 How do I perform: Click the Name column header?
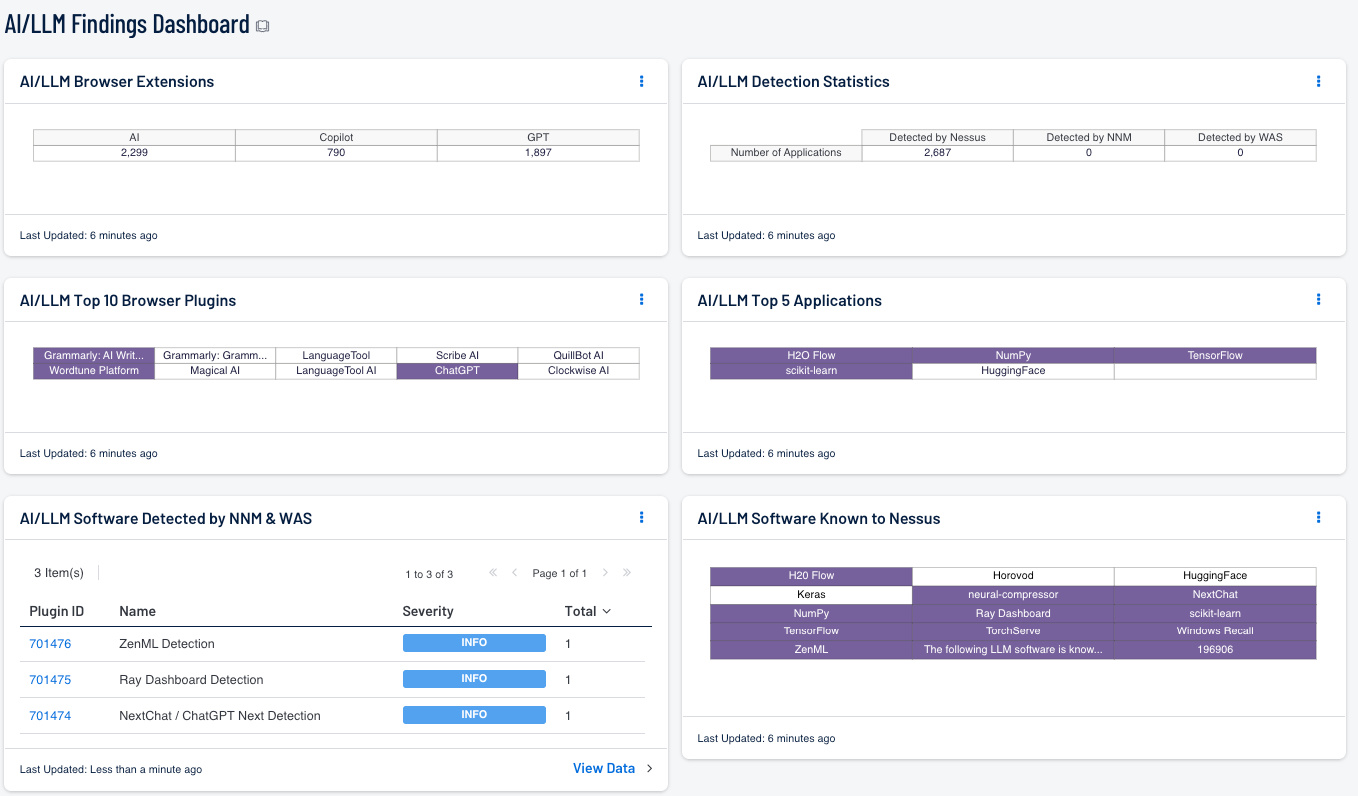point(137,611)
